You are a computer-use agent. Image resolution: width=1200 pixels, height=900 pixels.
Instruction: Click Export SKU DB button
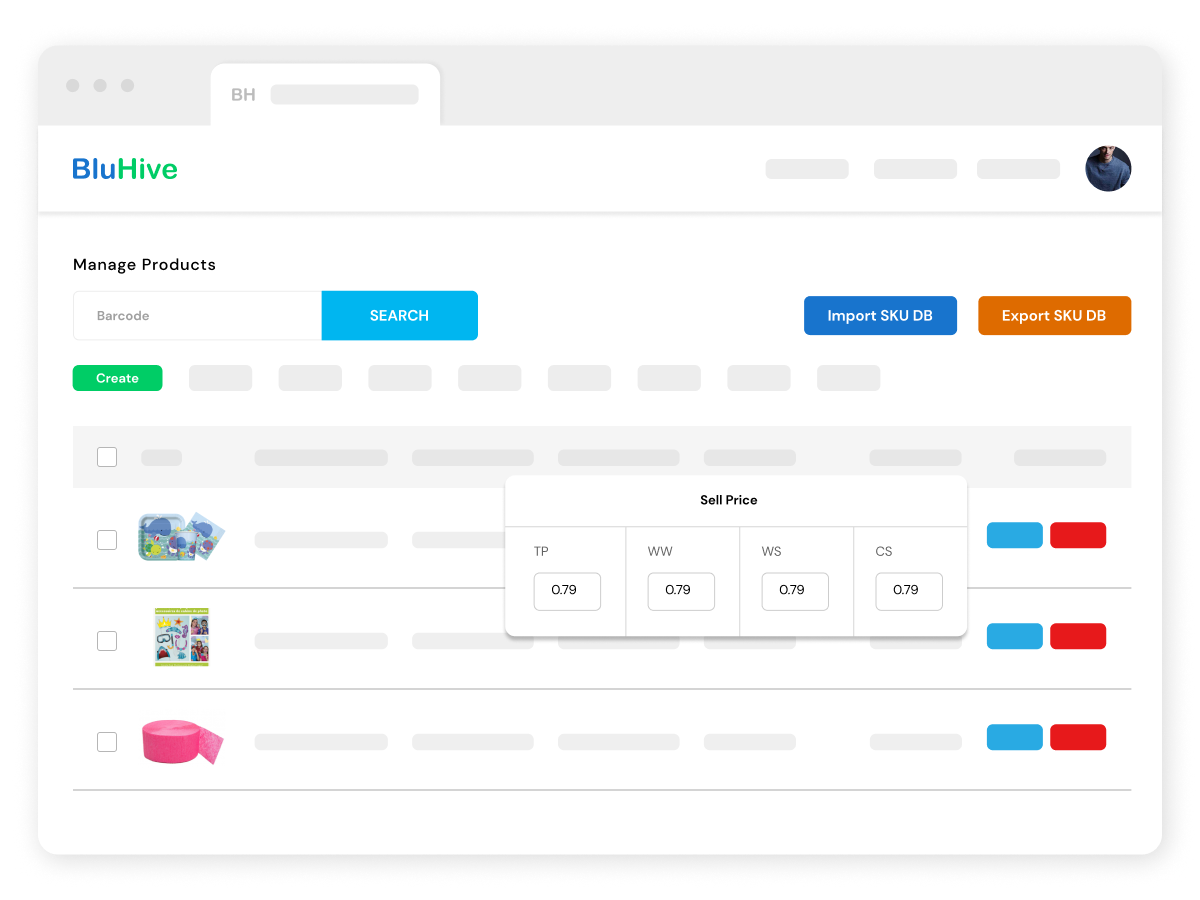click(x=1054, y=316)
